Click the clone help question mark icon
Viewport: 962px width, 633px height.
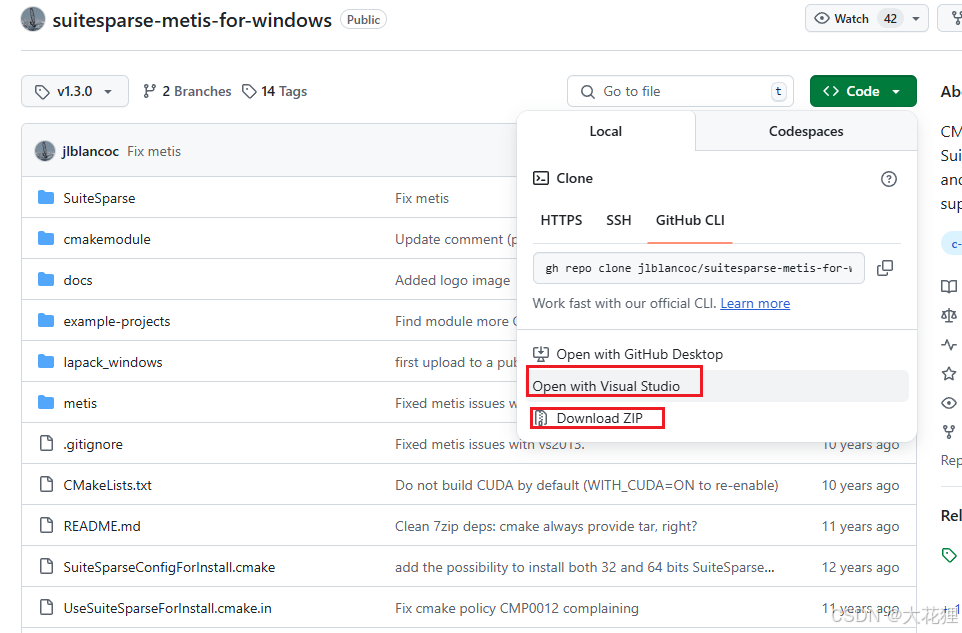[888, 179]
